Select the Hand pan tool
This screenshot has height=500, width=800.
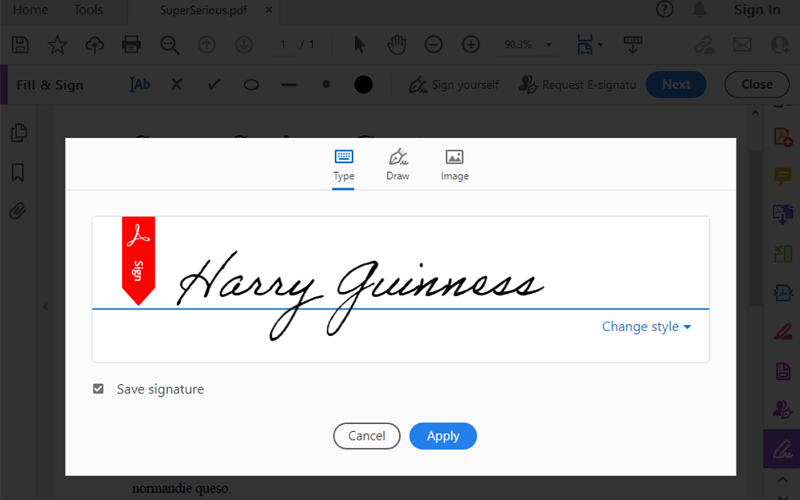(x=396, y=45)
